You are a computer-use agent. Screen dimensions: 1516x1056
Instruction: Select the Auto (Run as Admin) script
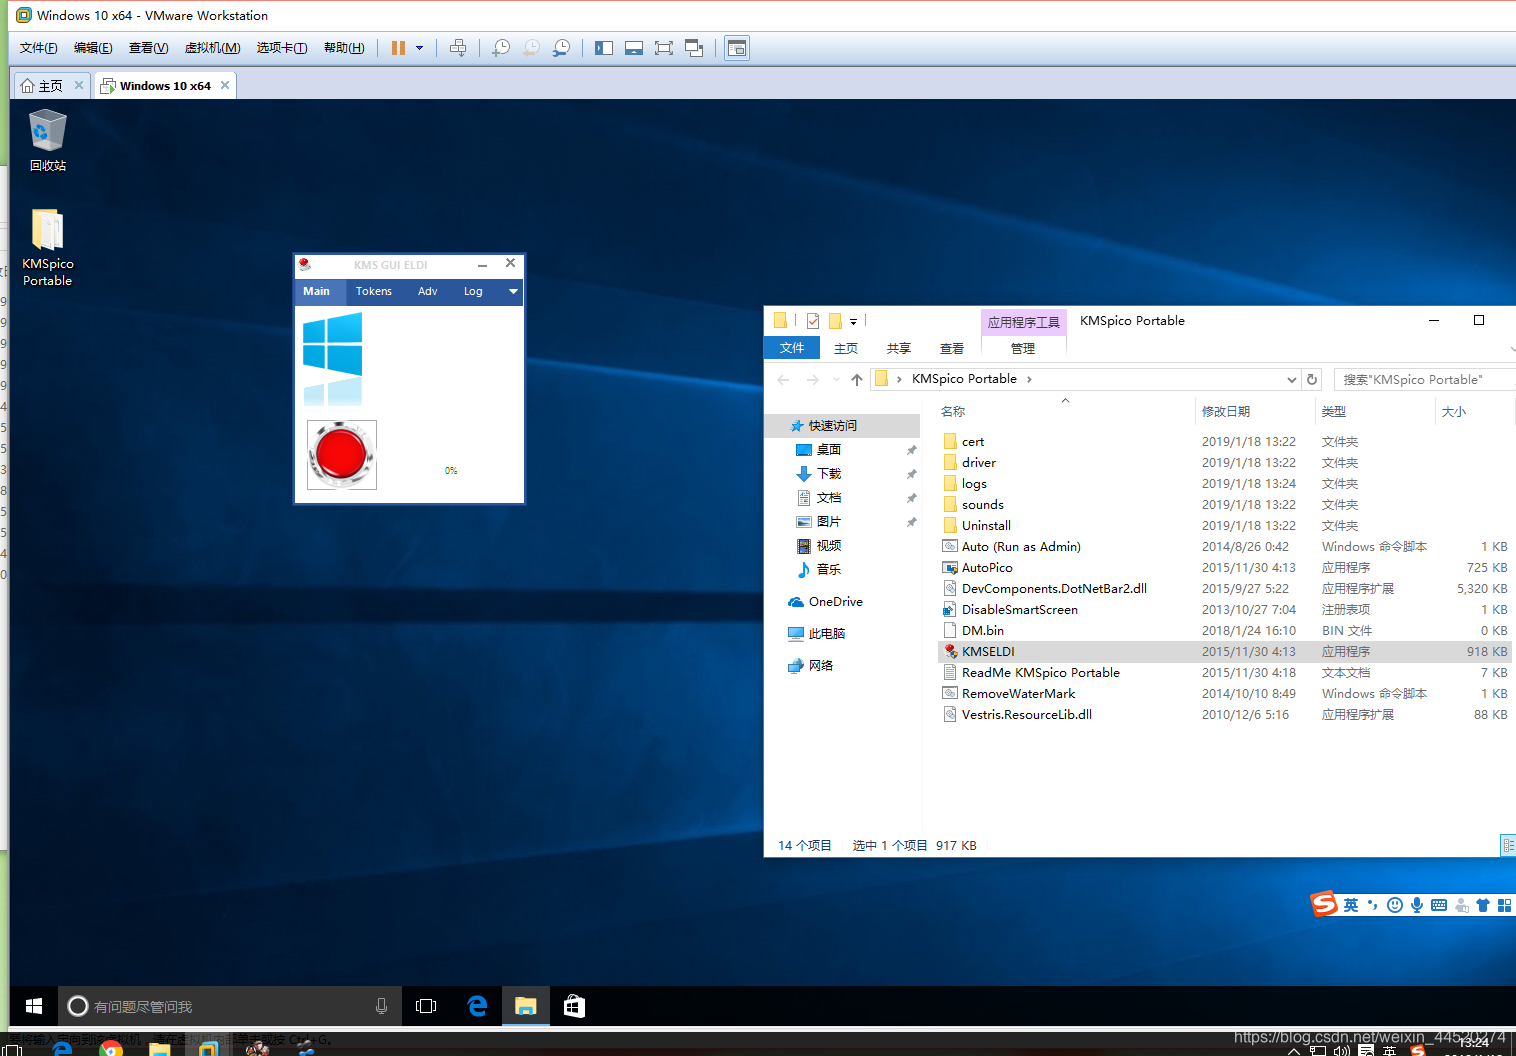1224,547
